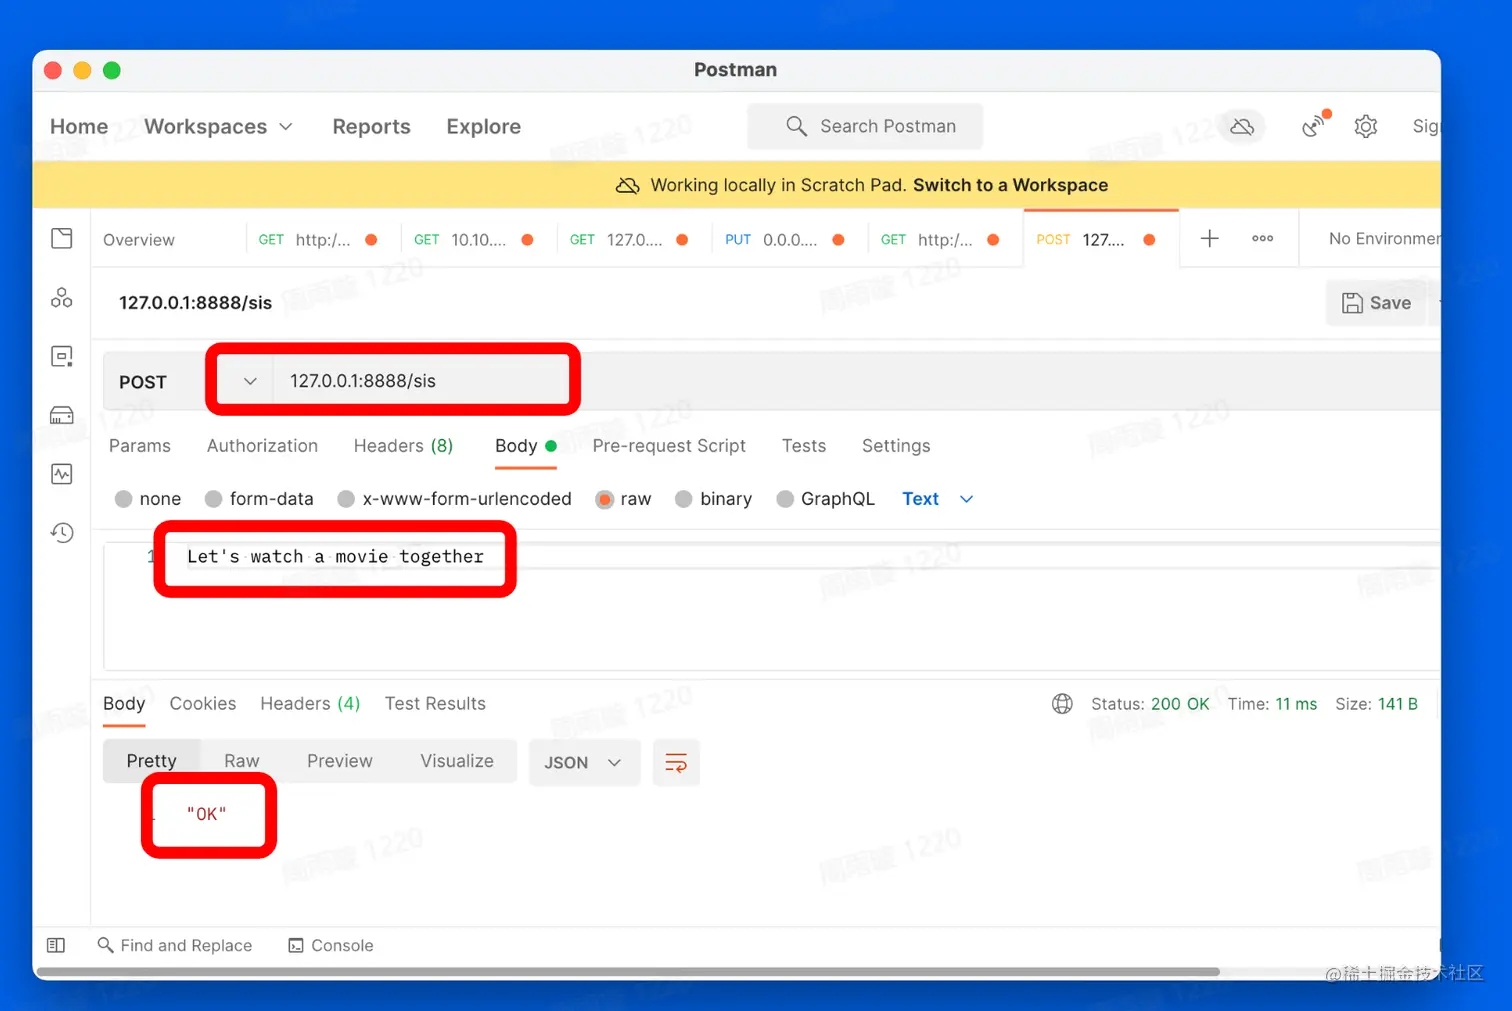This screenshot has height=1011, width=1512.
Task: Click into the raw body editor text
Action: tap(335, 557)
